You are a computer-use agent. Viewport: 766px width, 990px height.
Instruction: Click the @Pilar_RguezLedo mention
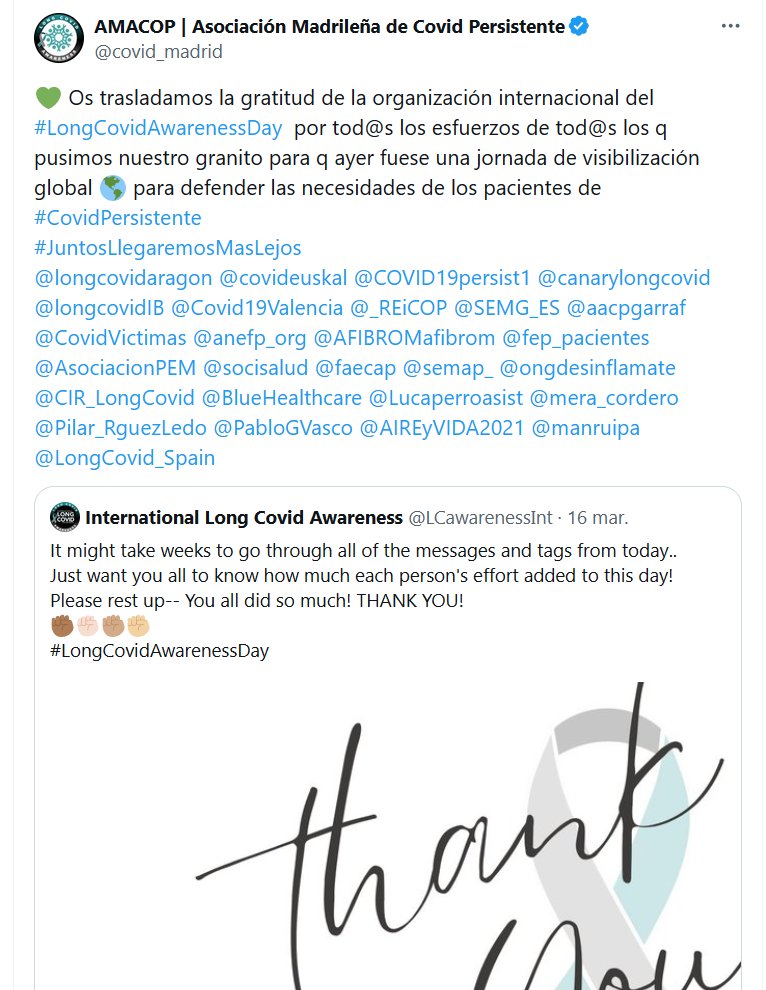pyautogui.click(x=121, y=428)
